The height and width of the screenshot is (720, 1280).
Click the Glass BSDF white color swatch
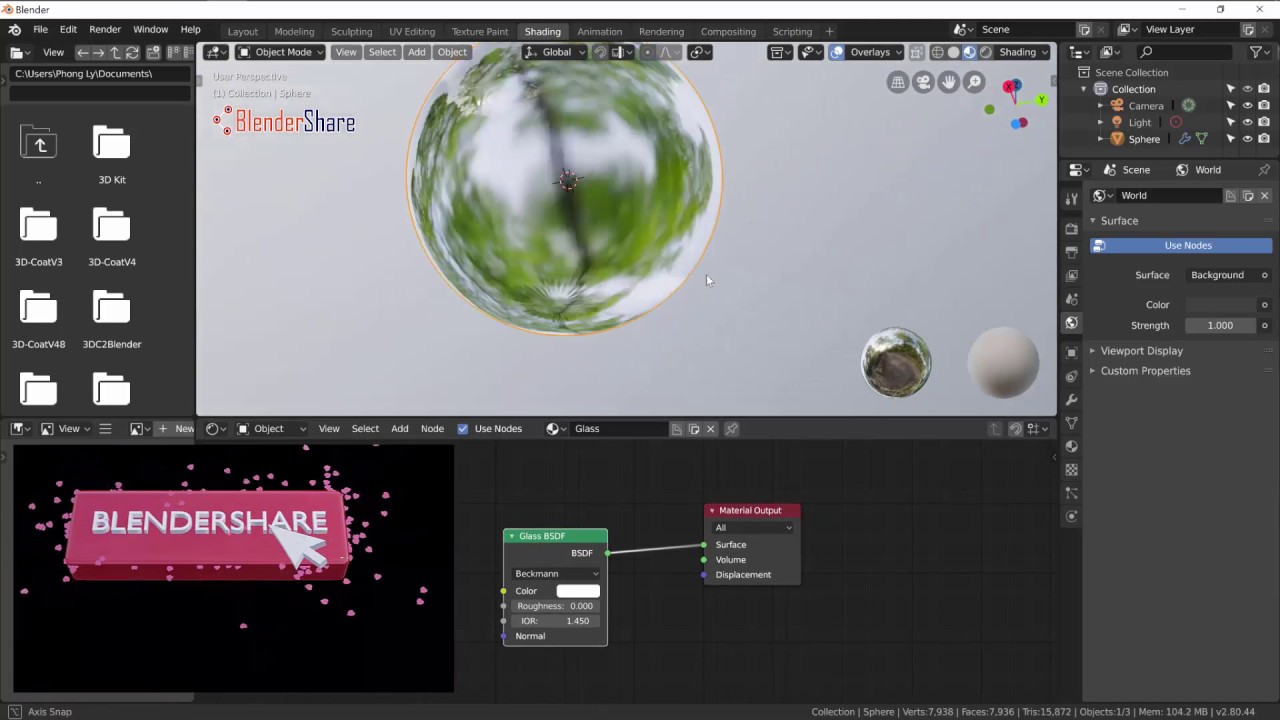click(x=578, y=591)
